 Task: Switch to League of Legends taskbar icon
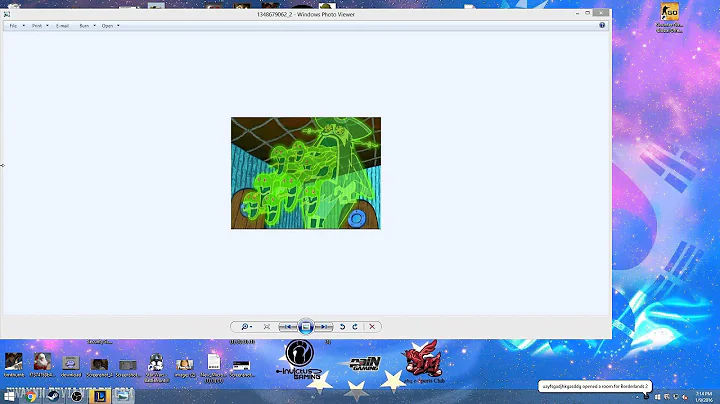pos(100,396)
